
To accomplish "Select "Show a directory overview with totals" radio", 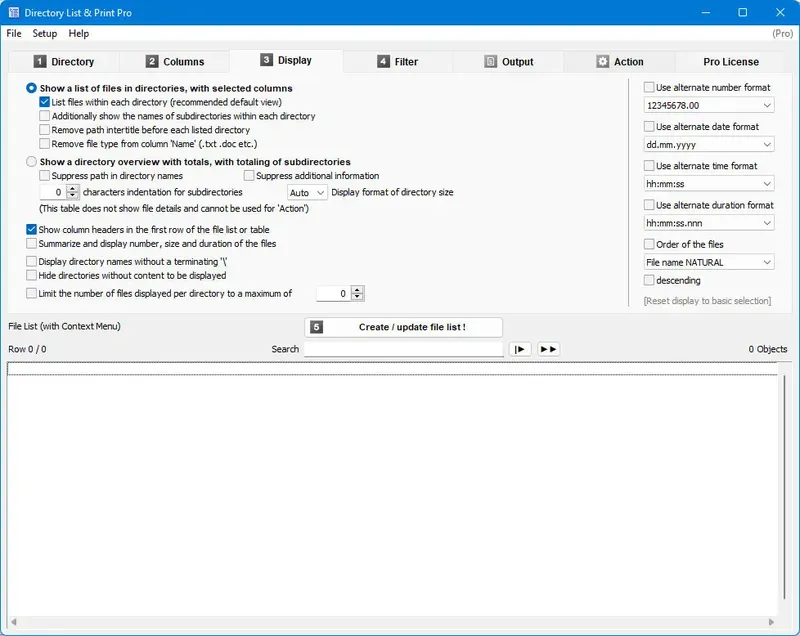I will [x=31, y=161].
